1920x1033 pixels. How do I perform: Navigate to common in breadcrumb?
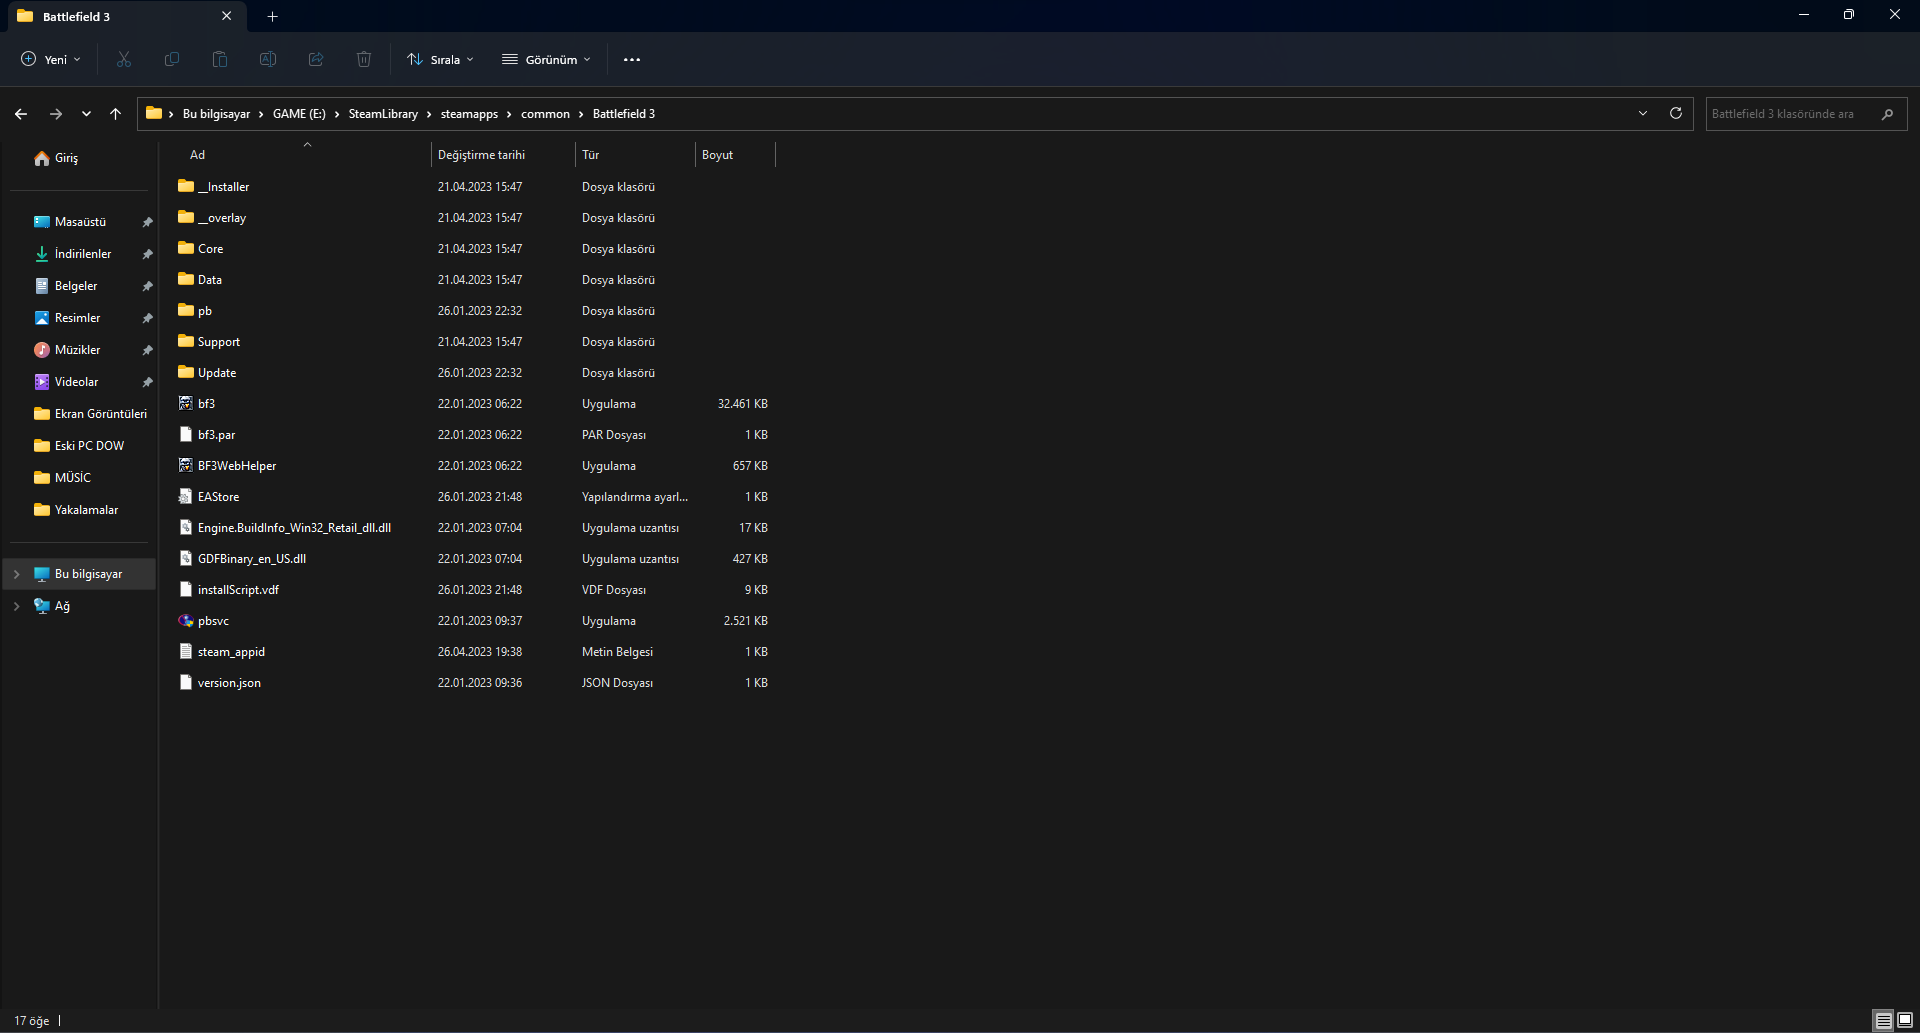click(545, 114)
